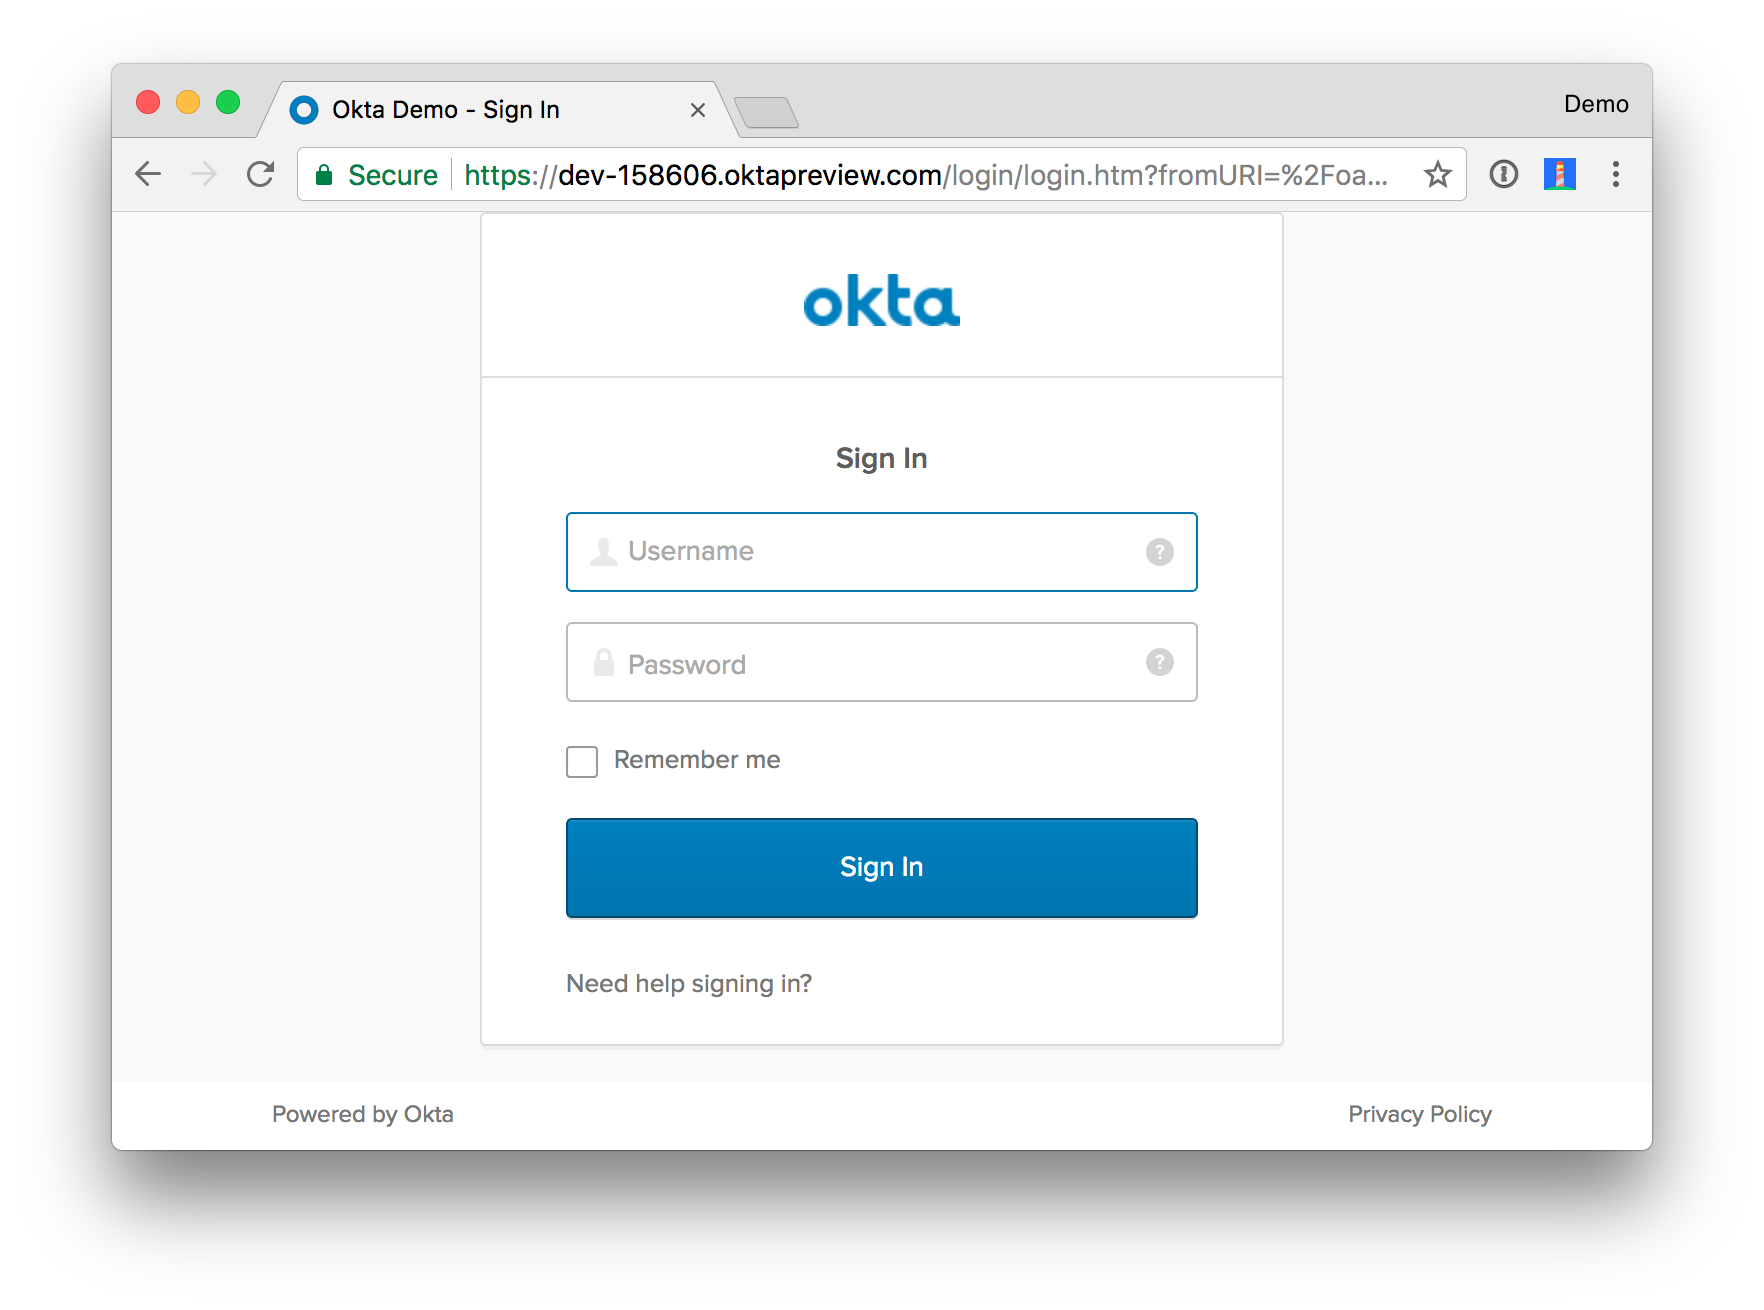
Task: Reload the page with refresh icon
Action: point(260,174)
